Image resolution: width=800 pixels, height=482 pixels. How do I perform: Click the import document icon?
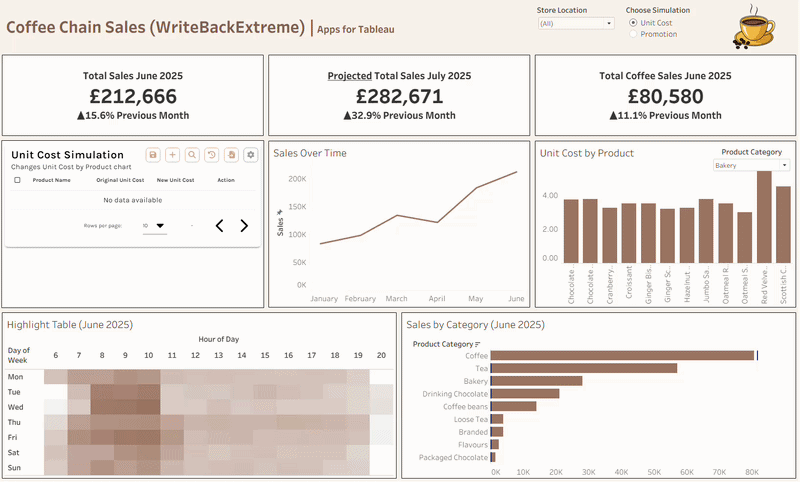click(x=231, y=155)
